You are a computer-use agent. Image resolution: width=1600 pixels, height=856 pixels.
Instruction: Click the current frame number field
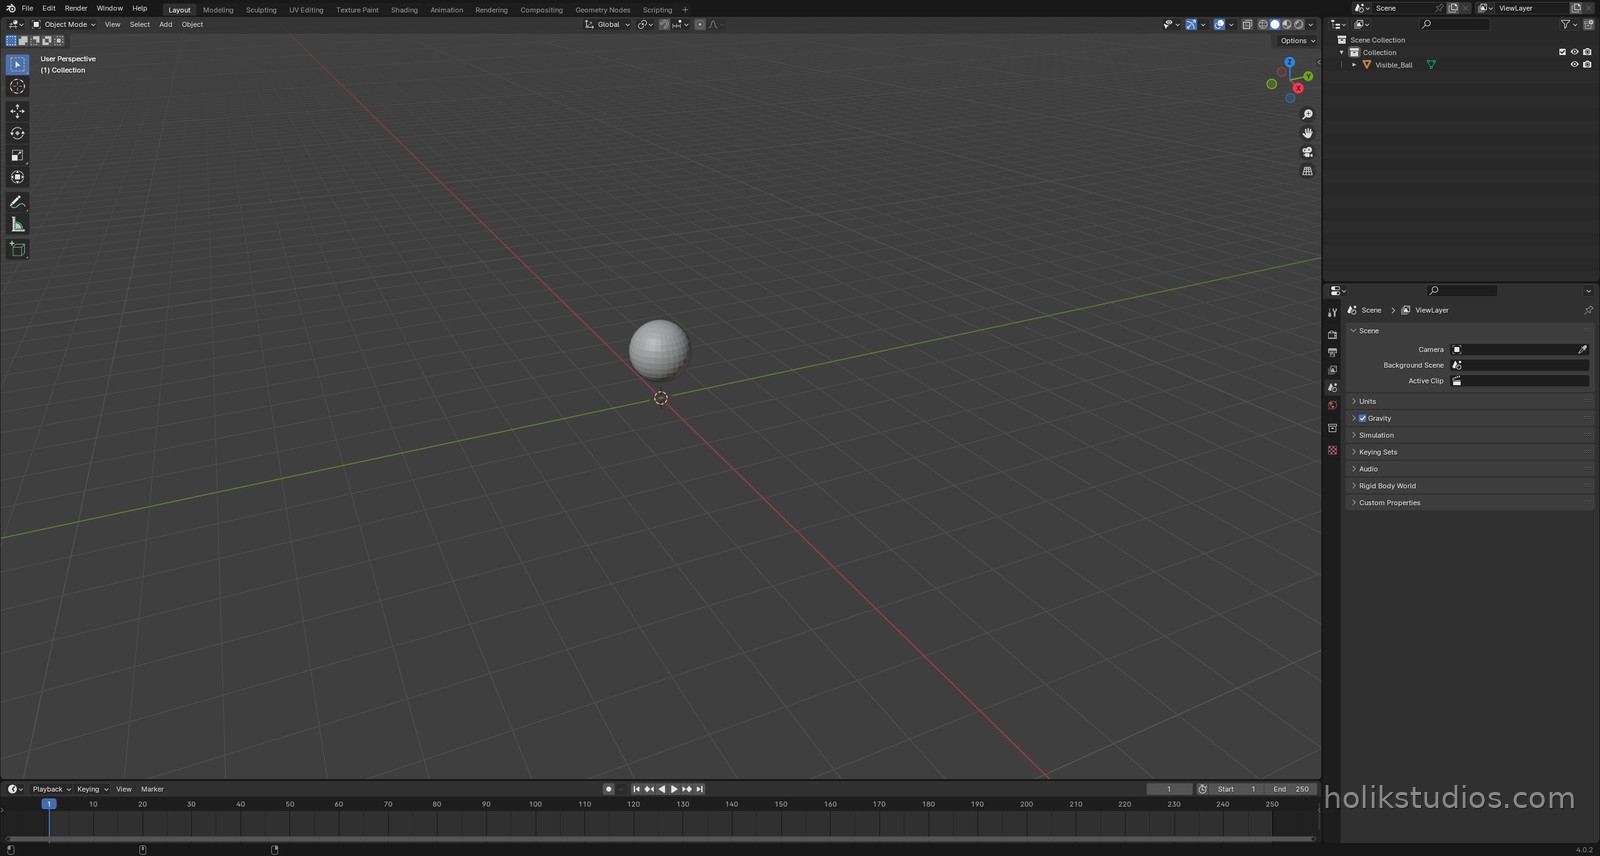[x=1169, y=789]
